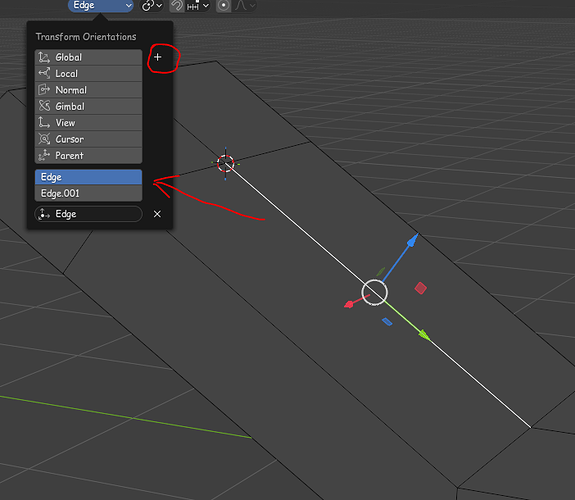The width and height of the screenshot is (575, 500).
Task: Choose the custom Edge orientation
Action: (88, 177)
